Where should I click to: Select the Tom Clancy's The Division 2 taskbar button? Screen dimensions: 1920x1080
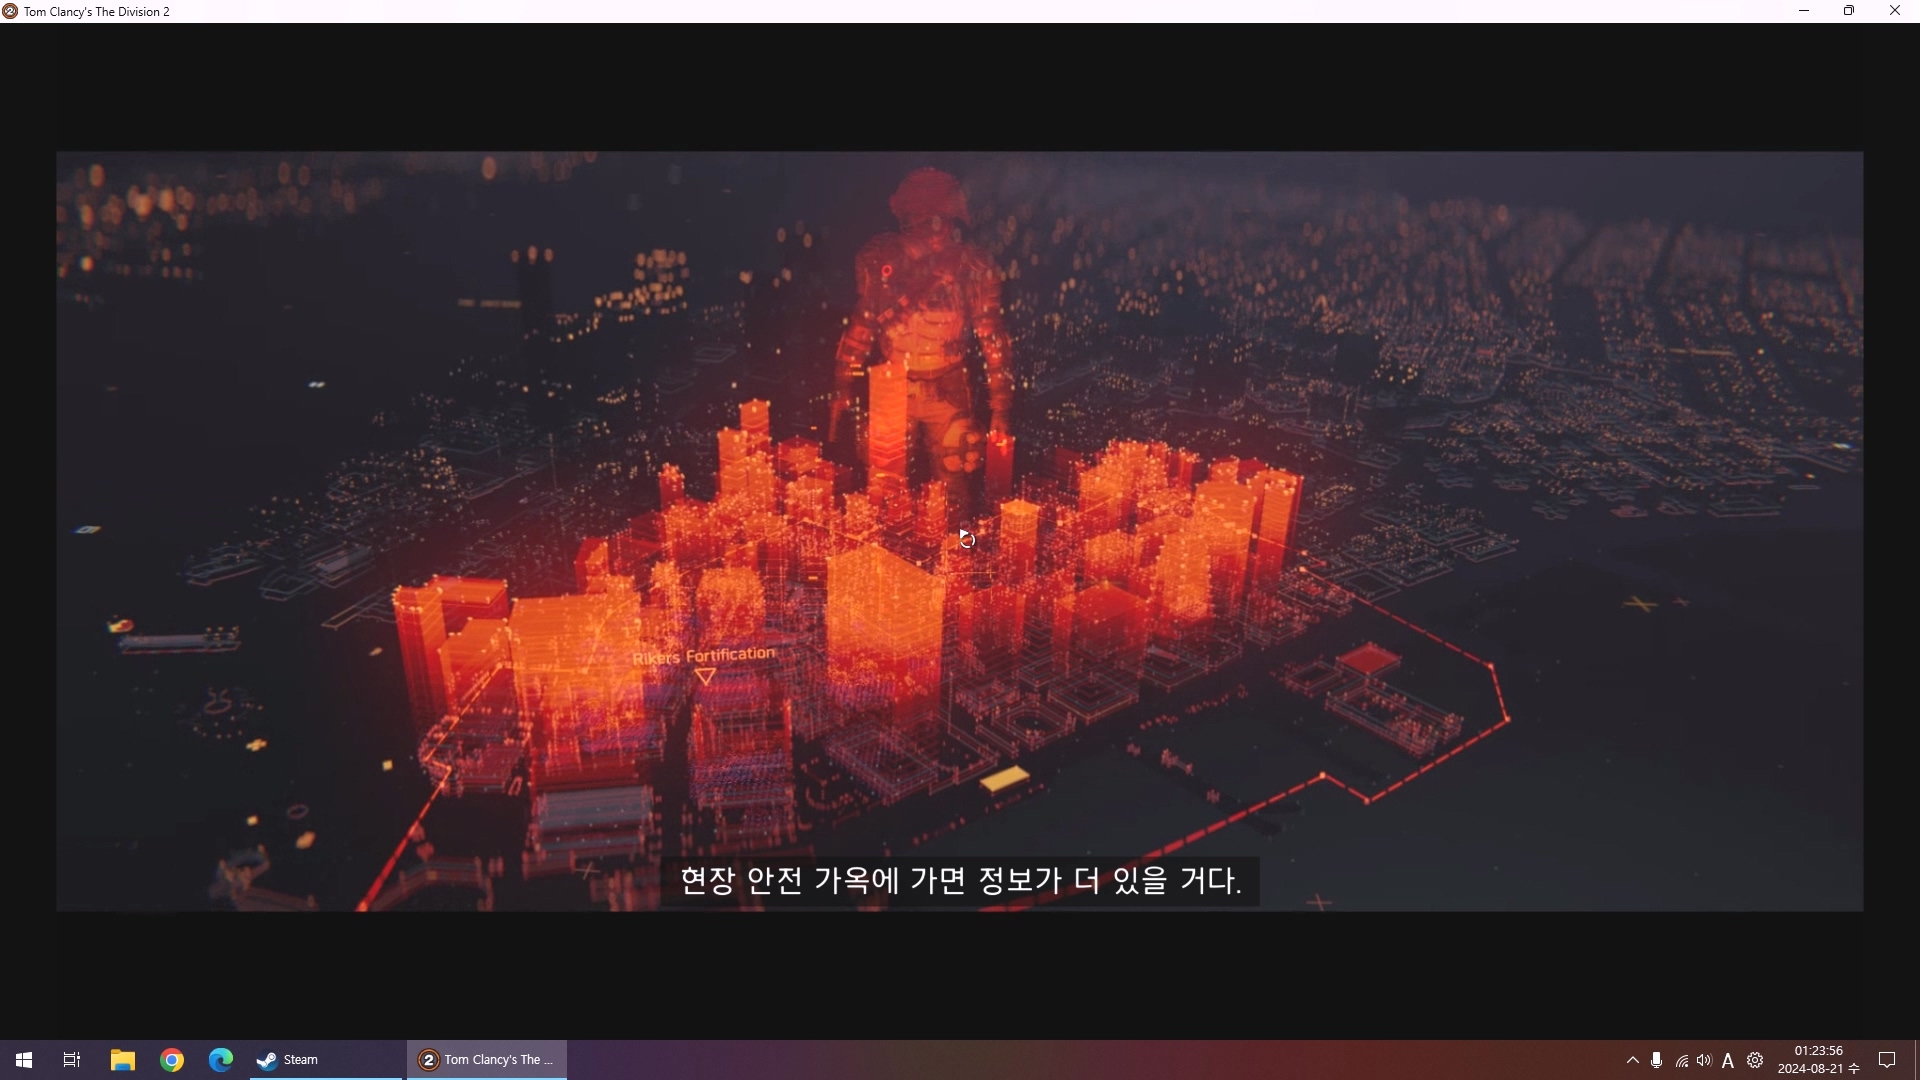tap(487, 1060)
